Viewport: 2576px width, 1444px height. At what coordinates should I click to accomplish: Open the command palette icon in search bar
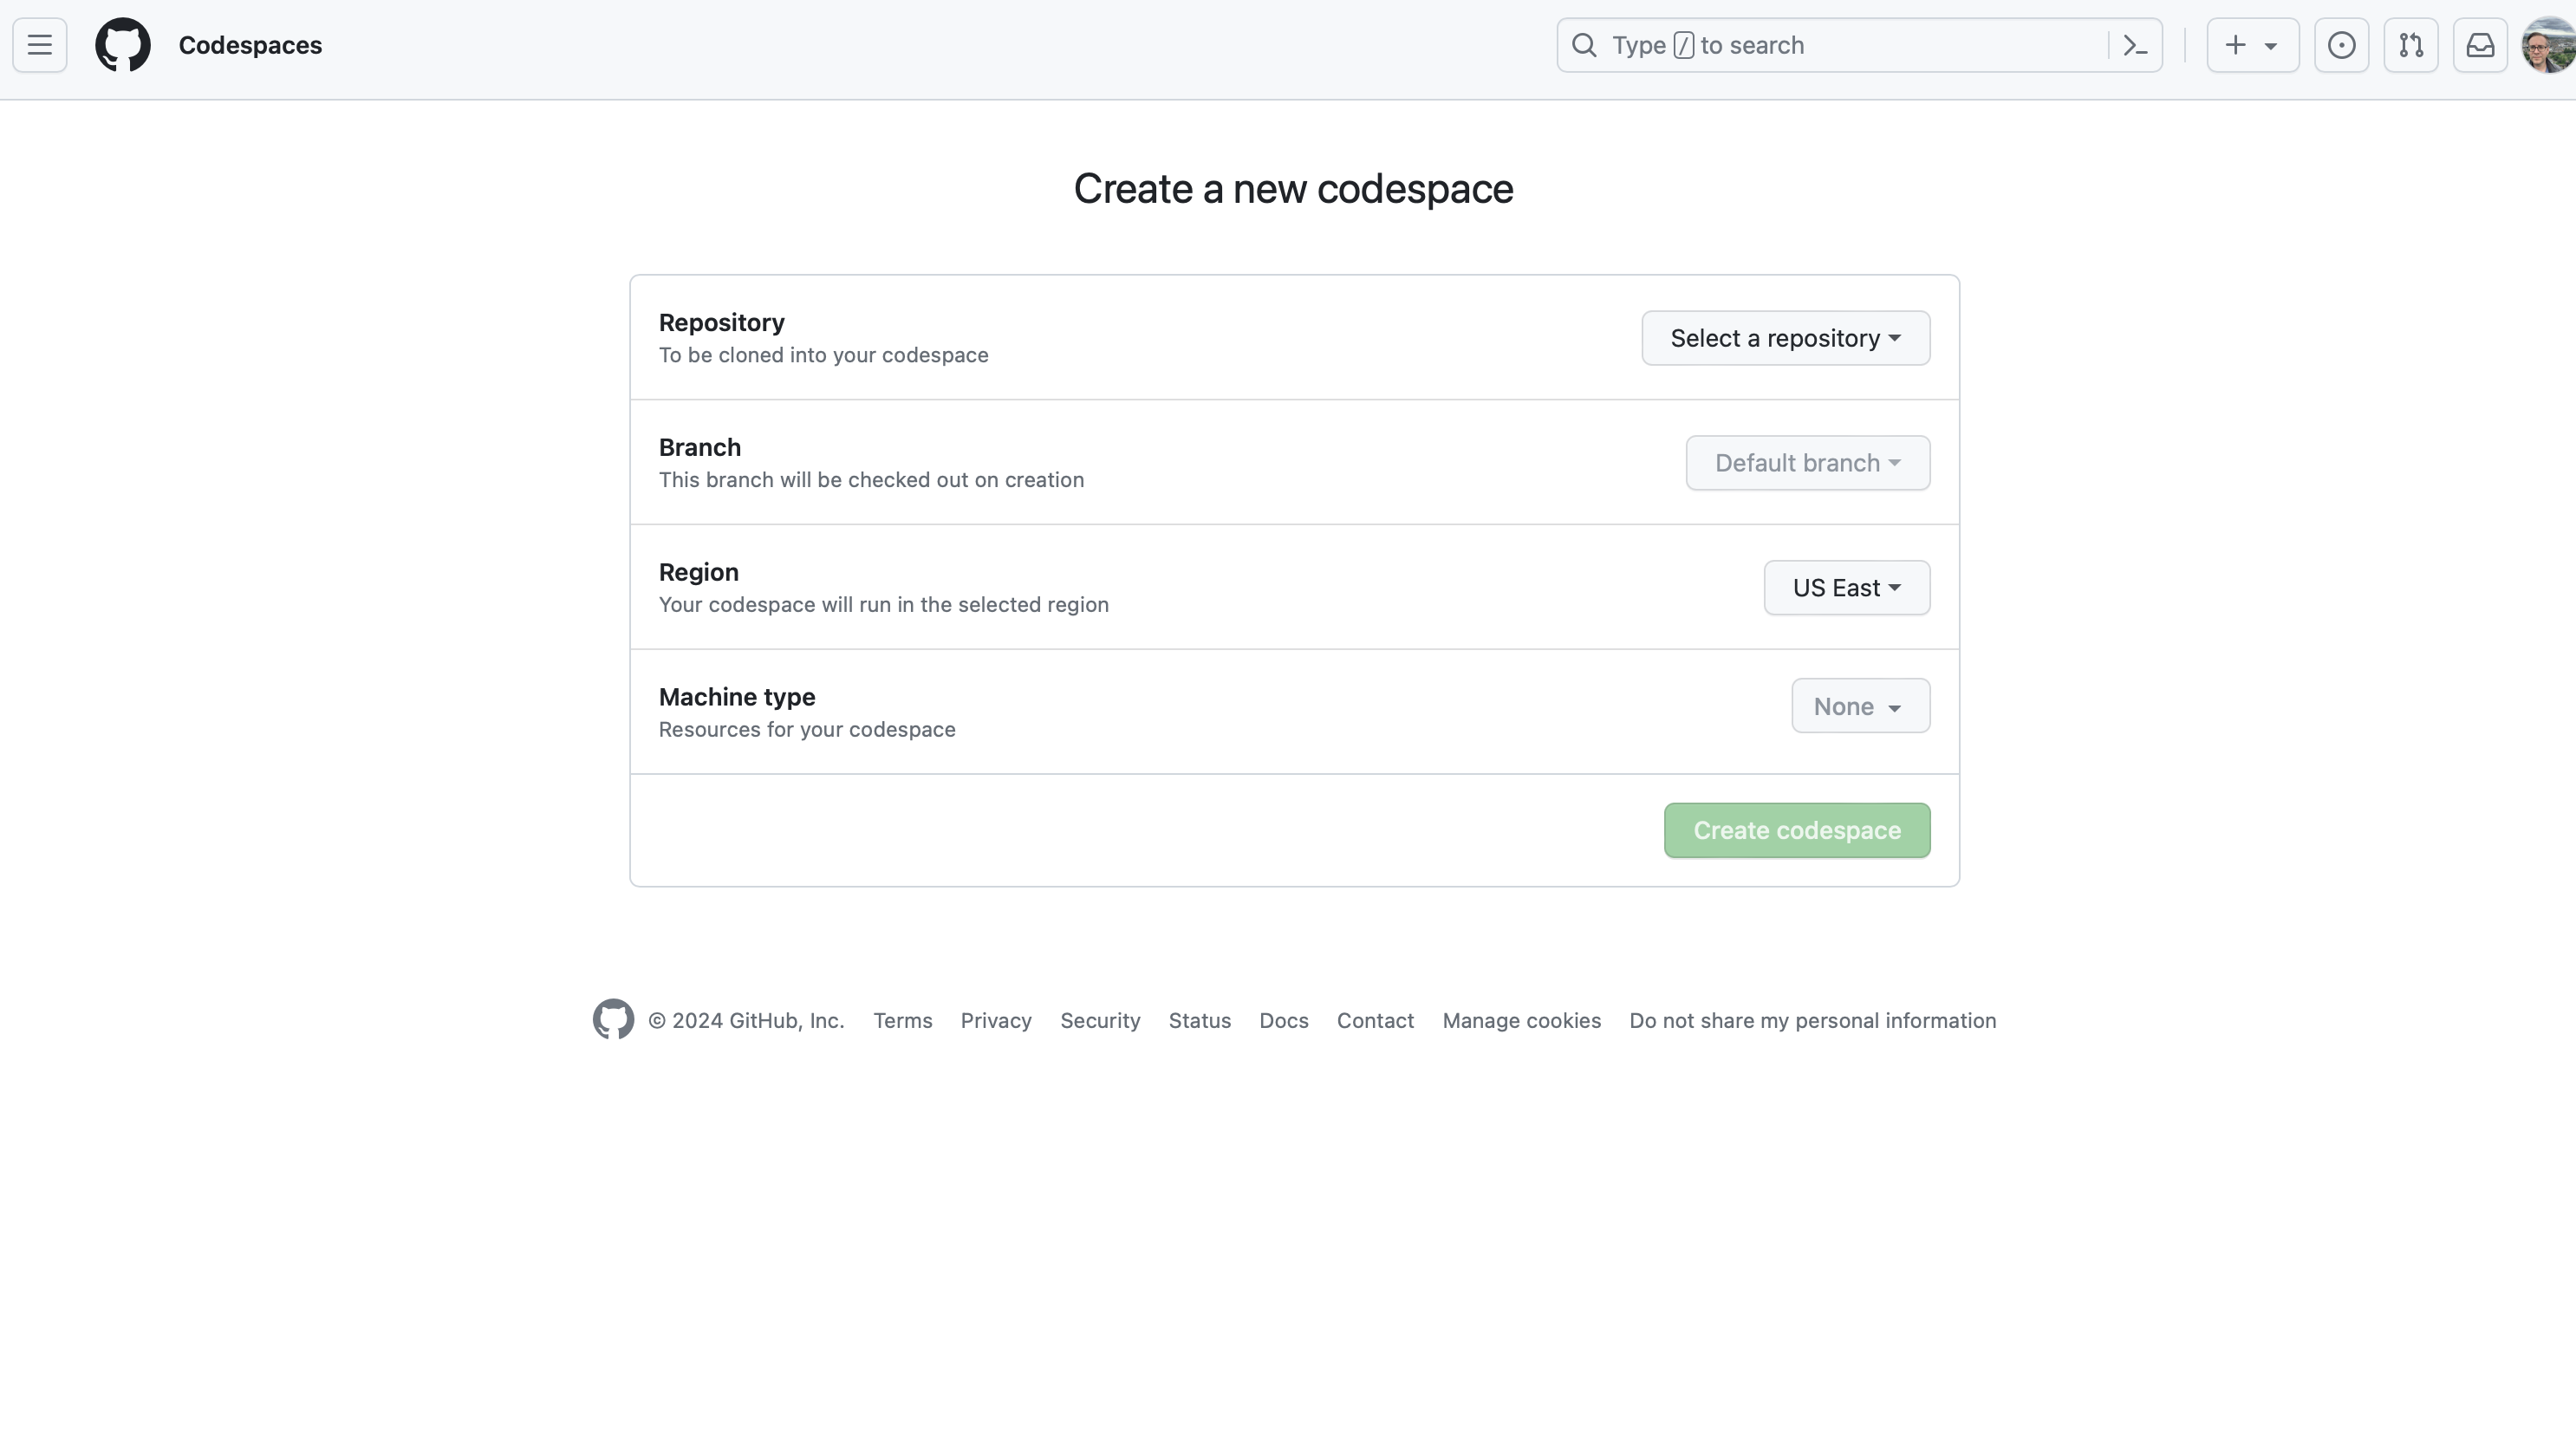tap(2135, 45)
